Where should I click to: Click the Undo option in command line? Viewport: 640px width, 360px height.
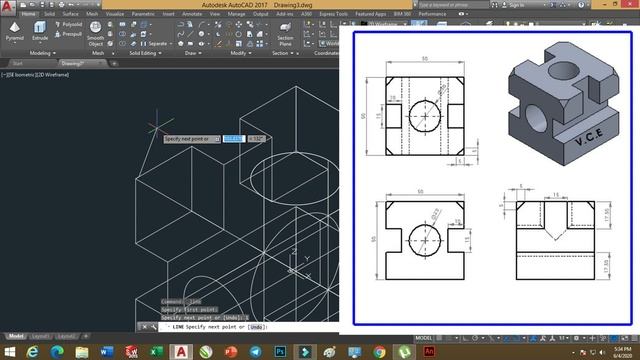pyautogui.click(x=257, y=327)
